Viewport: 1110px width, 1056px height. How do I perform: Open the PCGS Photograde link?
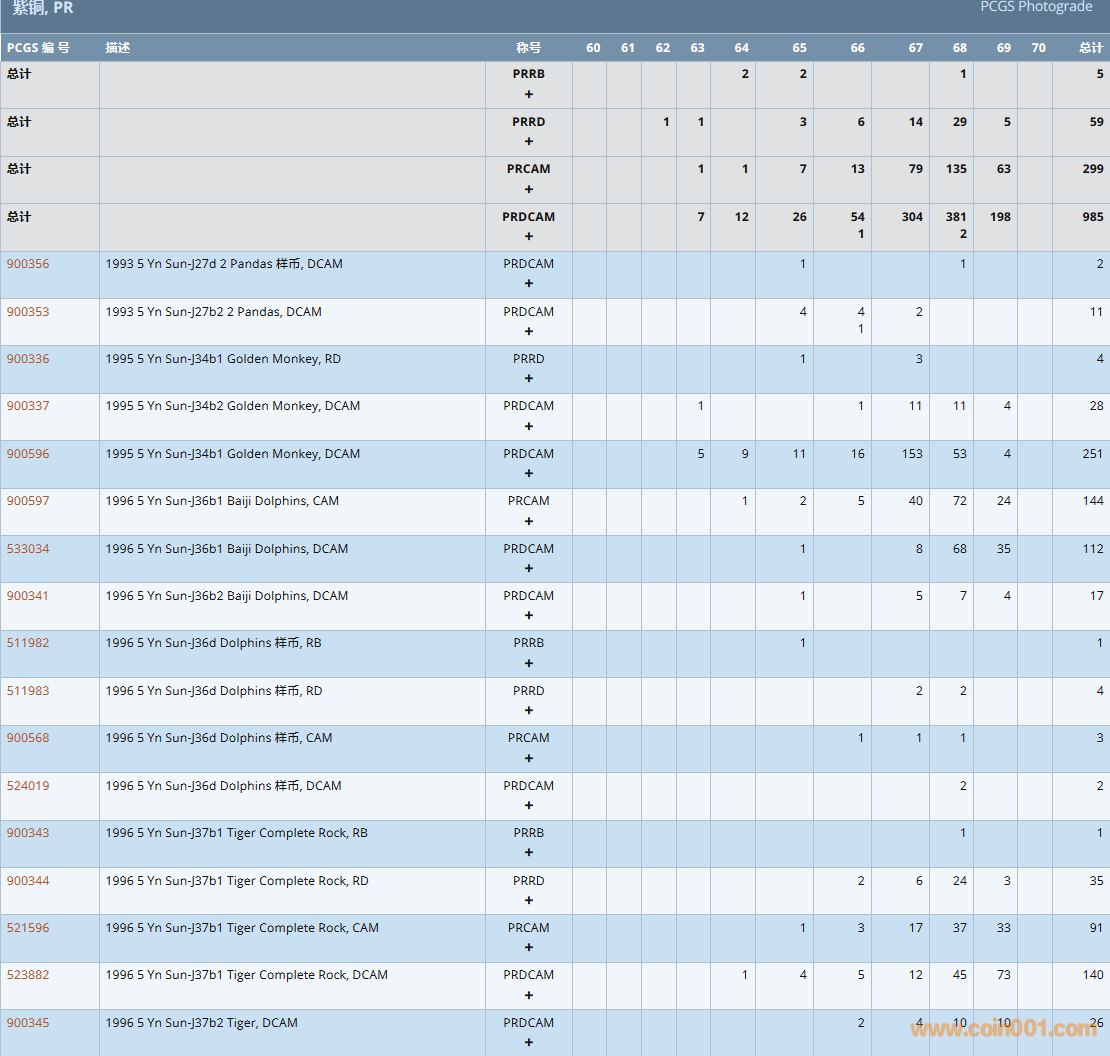tap(1036, 7)
